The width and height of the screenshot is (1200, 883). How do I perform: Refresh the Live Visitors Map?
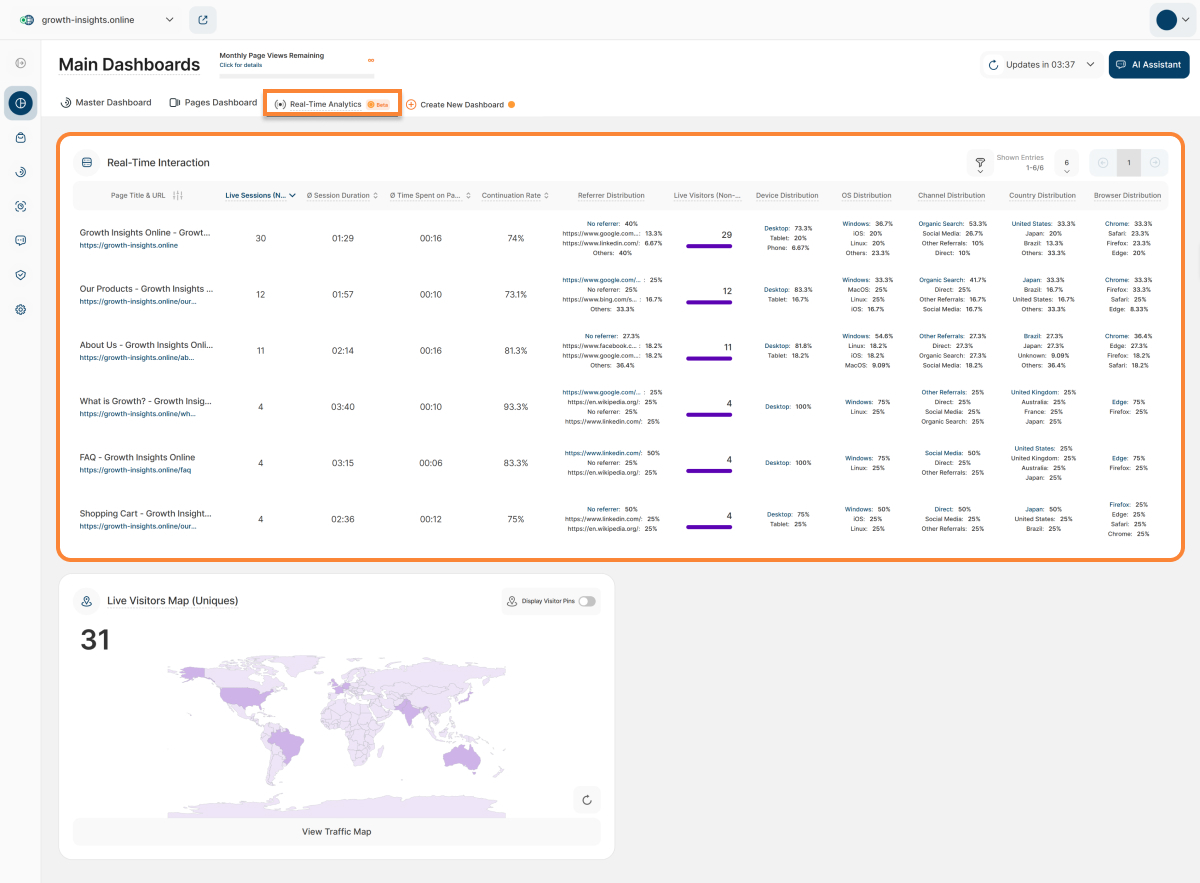tap(587, 799)
